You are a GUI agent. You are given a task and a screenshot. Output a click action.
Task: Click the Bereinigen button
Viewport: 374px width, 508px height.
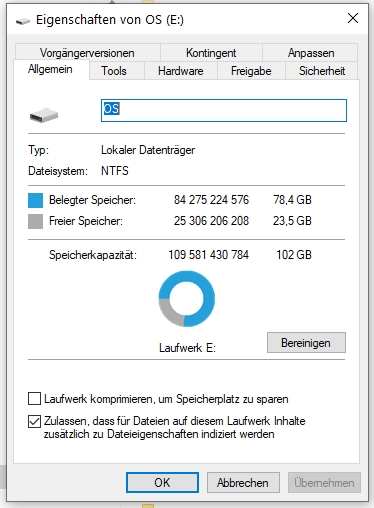(306, 343)
